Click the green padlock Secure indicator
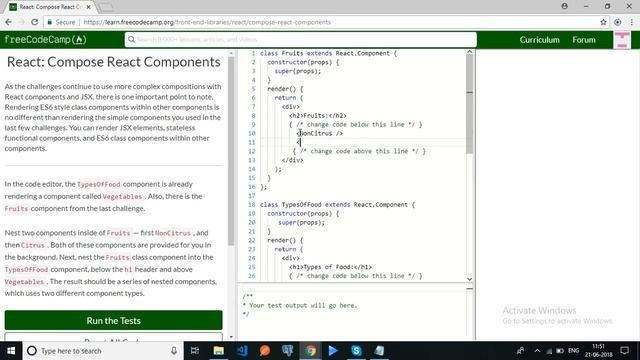The height and width of the screenshot is (360, 640). tap(61, 22)
